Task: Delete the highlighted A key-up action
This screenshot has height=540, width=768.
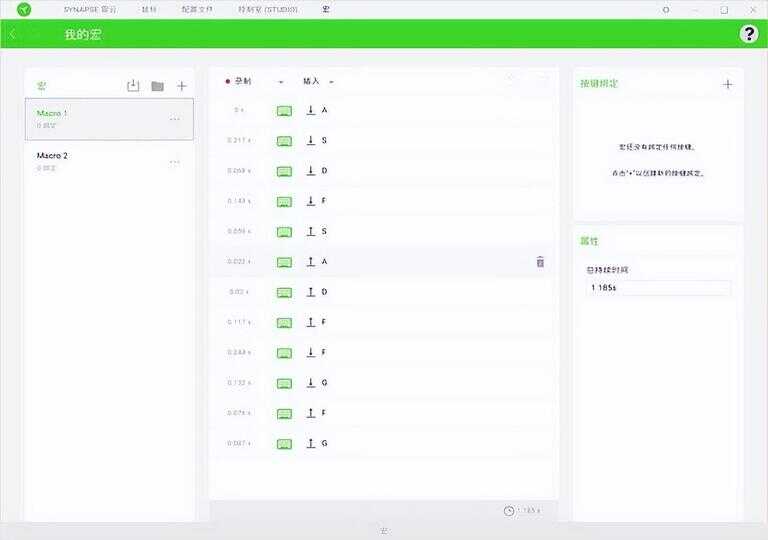Action: coord(540,262)
